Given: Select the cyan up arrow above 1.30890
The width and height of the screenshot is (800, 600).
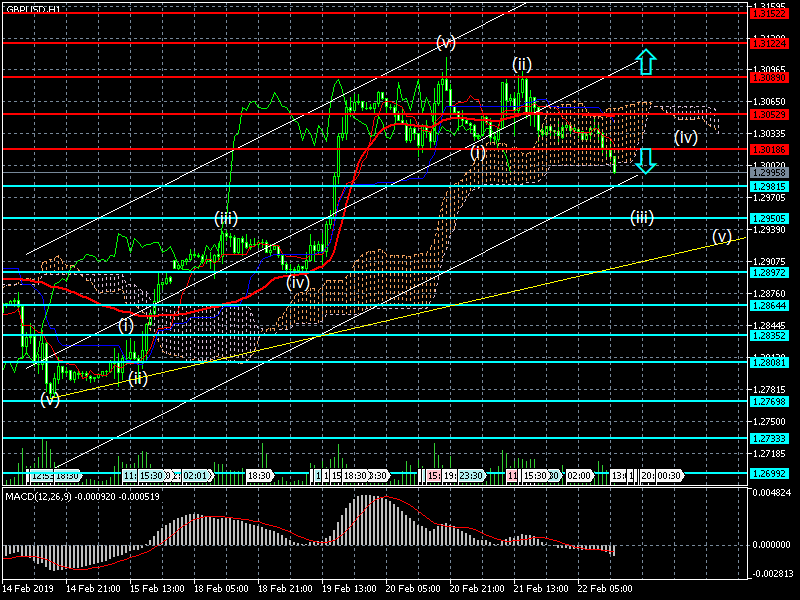Looking at the screenshot, I should [646, 62].
